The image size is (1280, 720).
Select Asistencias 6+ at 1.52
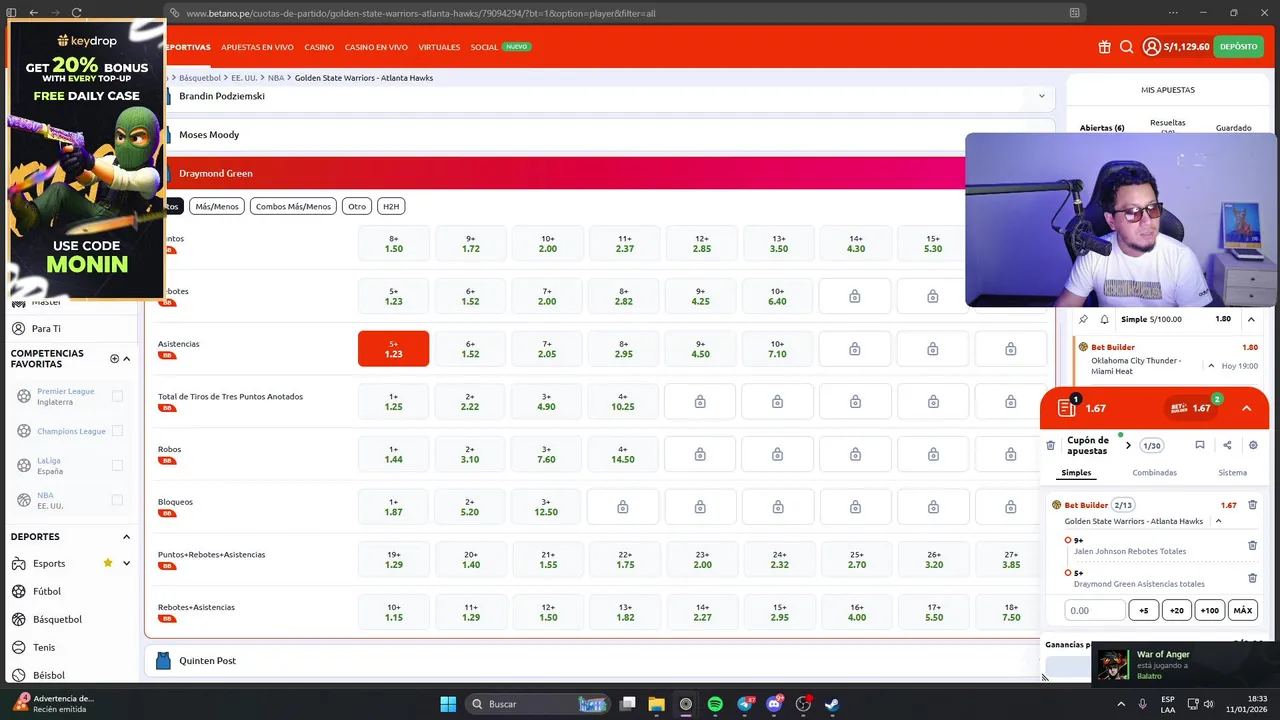[470, 349]
